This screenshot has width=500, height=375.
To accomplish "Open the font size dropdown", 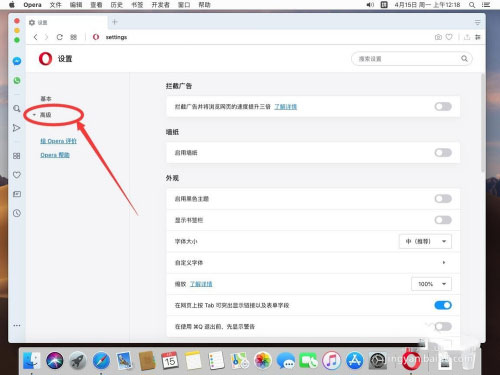I will (x=425, y=241).
